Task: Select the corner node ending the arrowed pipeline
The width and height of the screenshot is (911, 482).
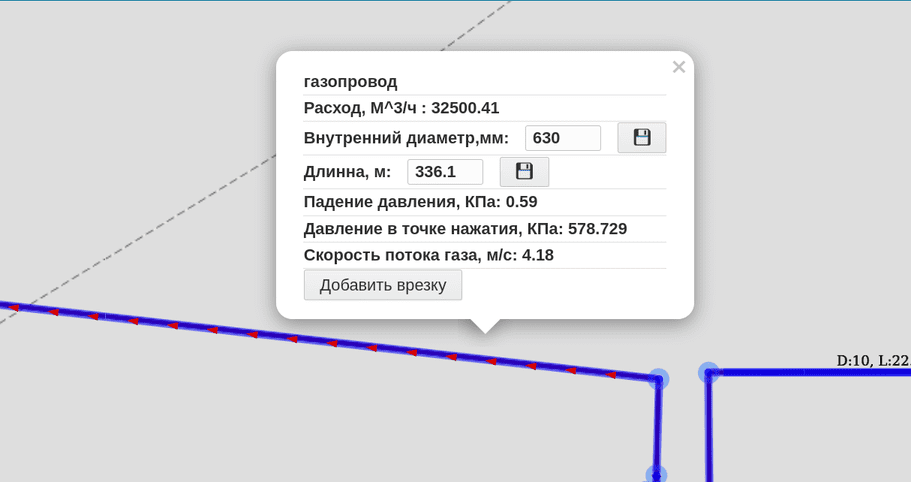Action: (658, 379)
